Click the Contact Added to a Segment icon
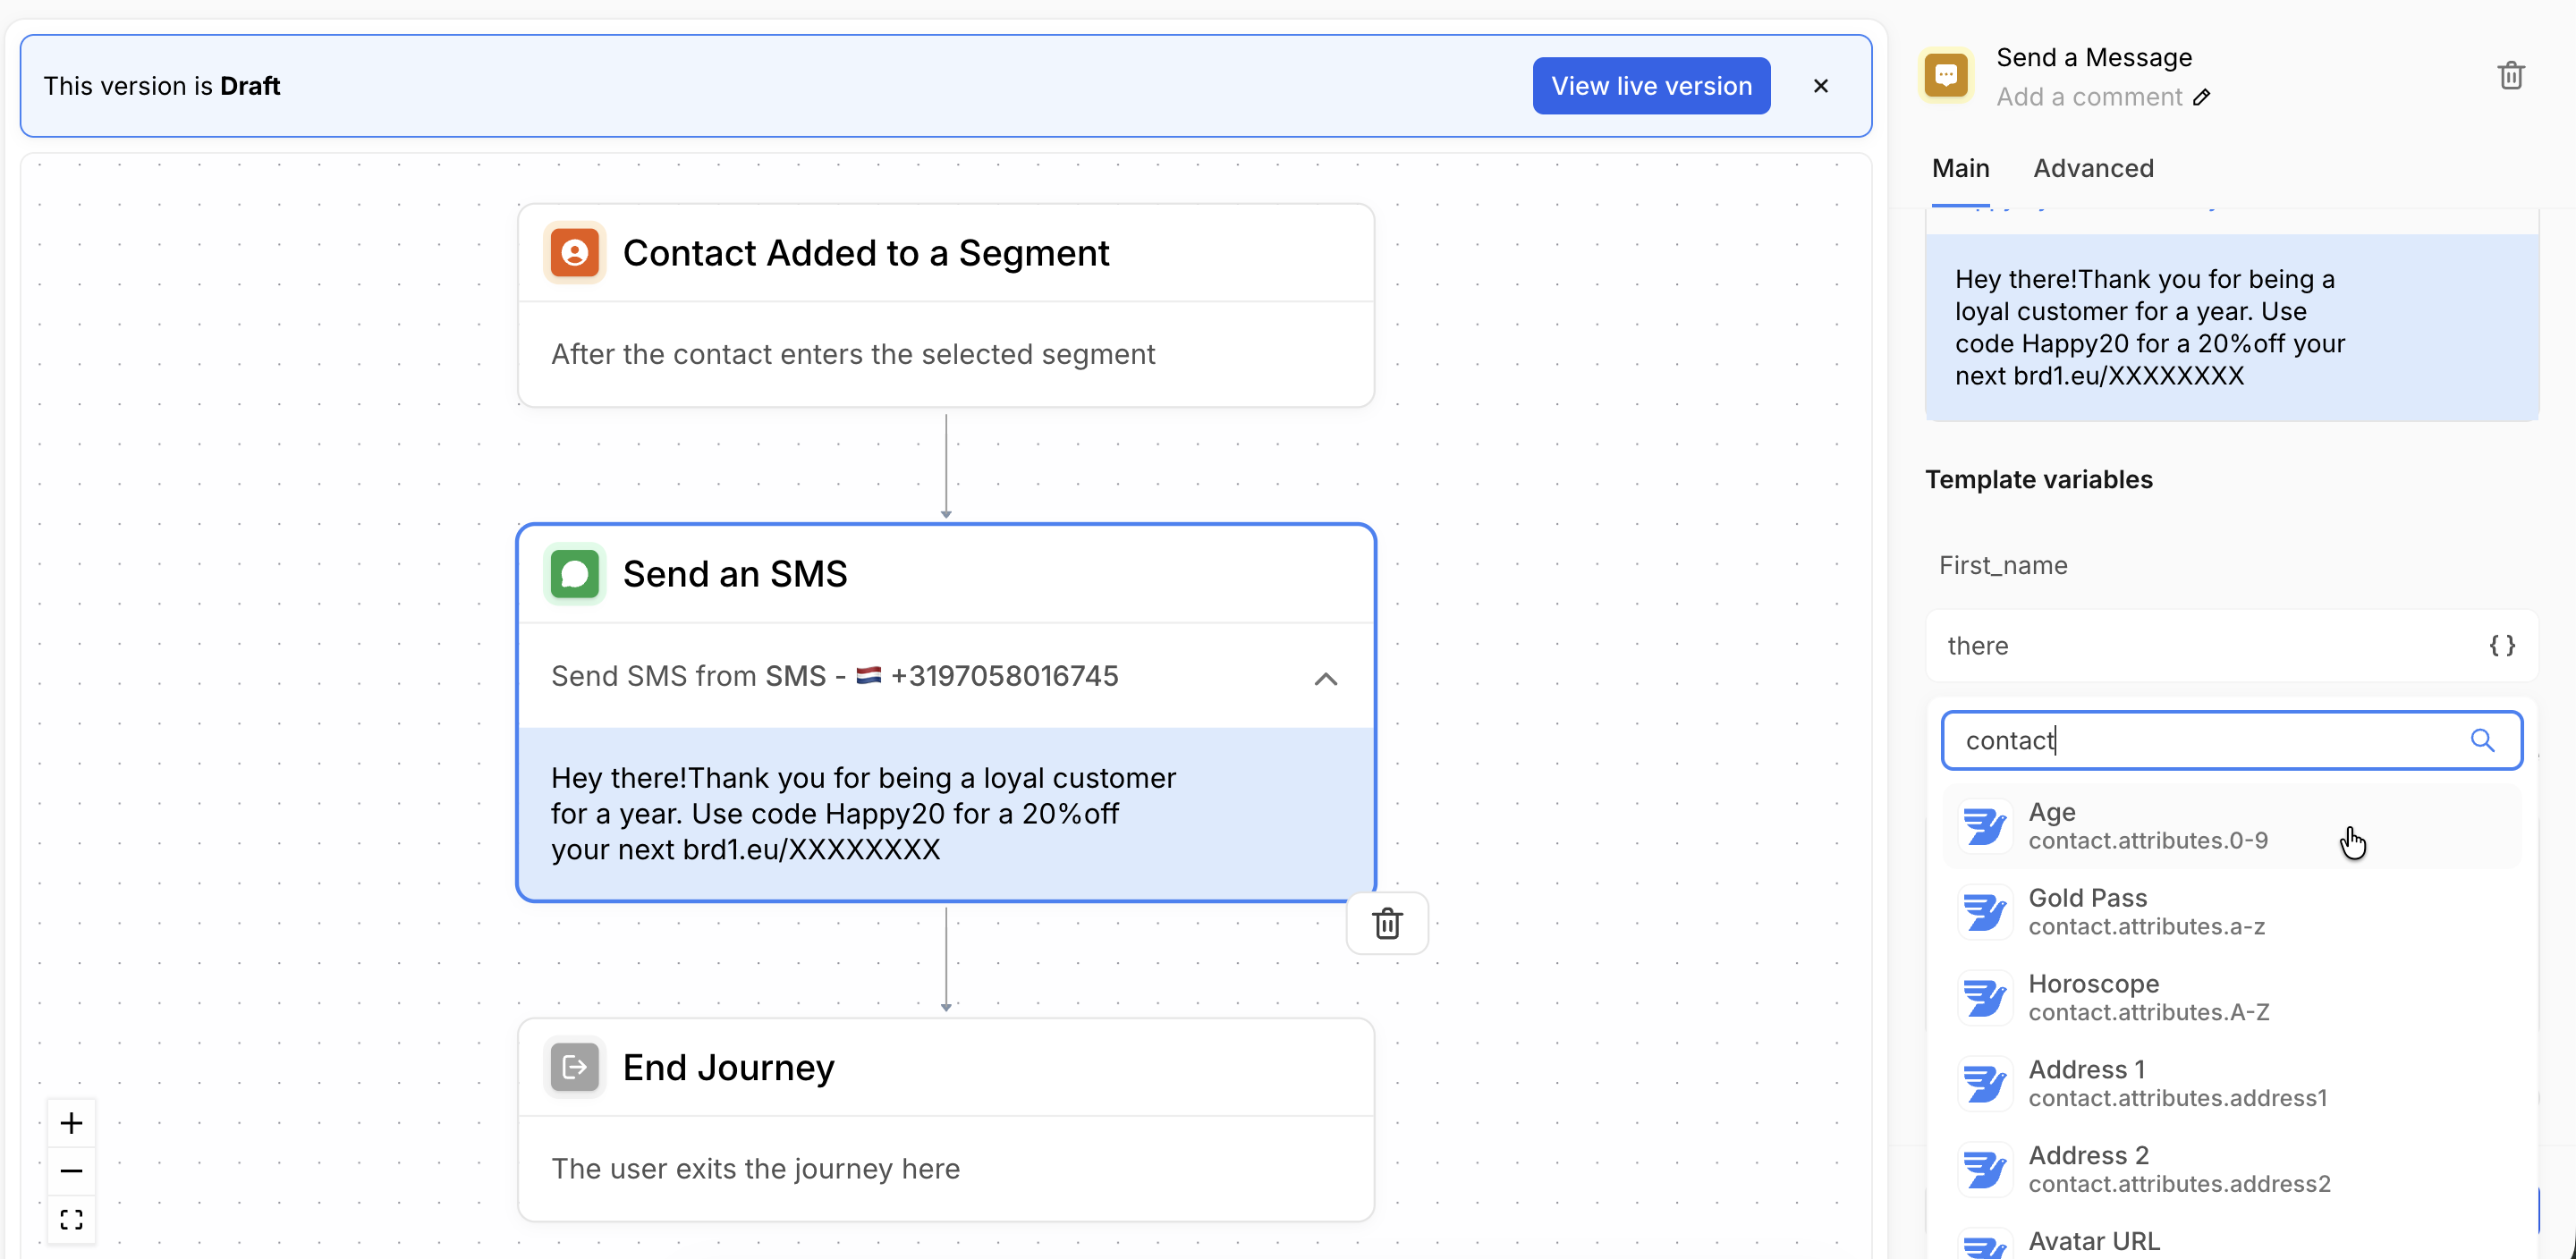Screen dimensions: 2576x1259 tap(575, 253)
